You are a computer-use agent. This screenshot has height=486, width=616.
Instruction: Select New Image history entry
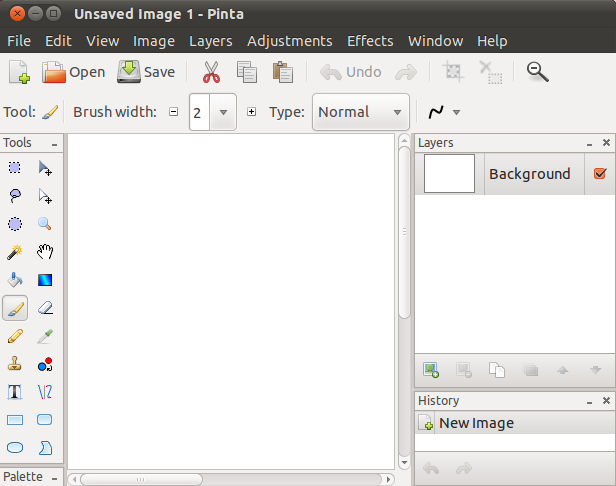click(x=476, y=423)
